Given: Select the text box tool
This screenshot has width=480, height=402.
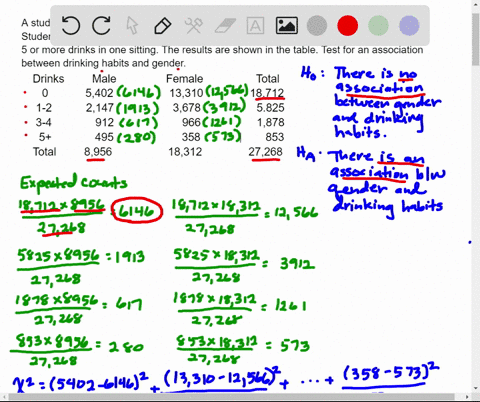Looking at the screenshot, I should click(255, 26).
